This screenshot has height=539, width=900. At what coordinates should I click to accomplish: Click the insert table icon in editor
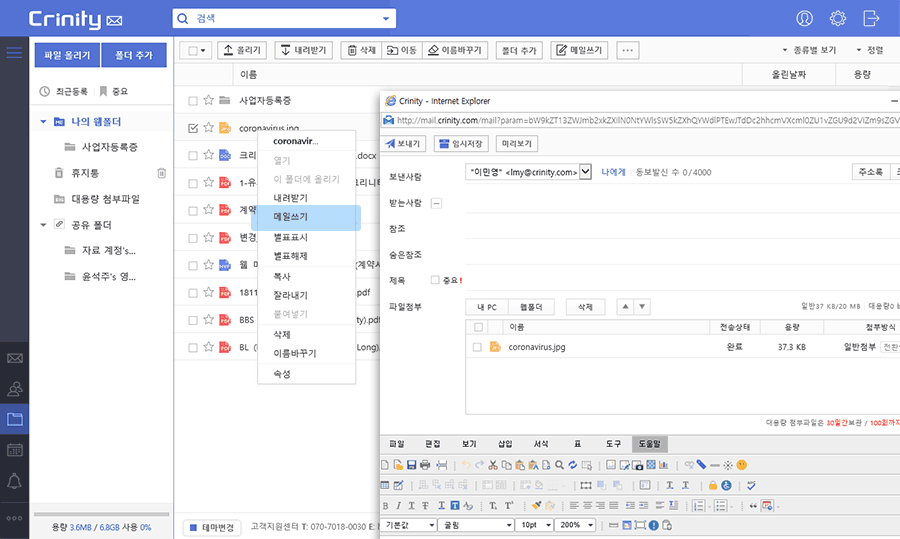(385, 486)
